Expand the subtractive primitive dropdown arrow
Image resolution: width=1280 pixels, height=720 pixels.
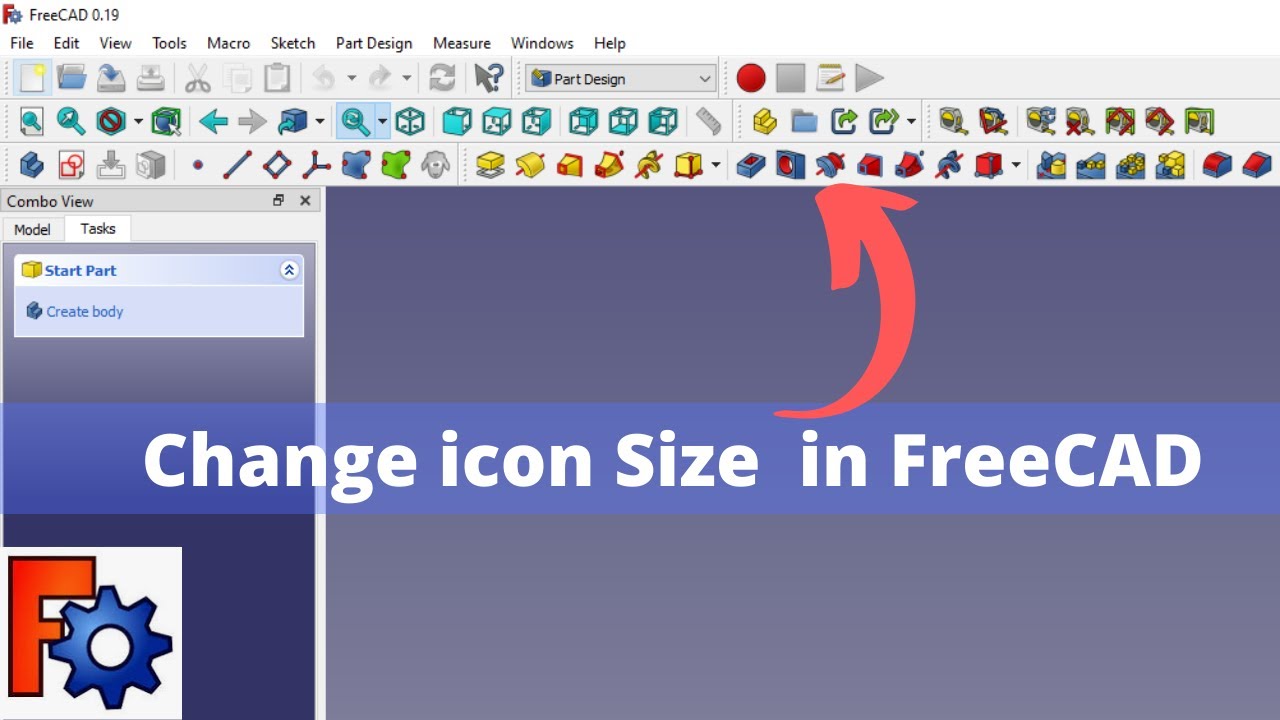click(x=1016, y=164)
